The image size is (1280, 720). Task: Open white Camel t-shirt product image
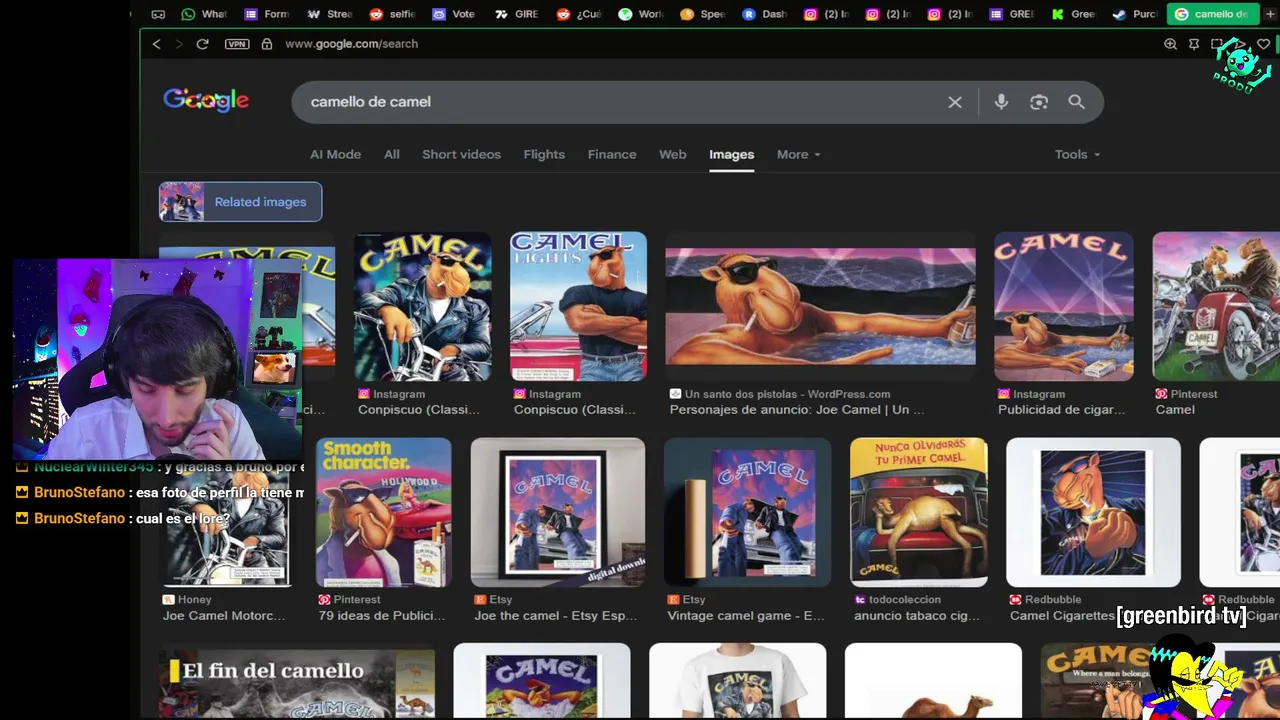(738, 681)
